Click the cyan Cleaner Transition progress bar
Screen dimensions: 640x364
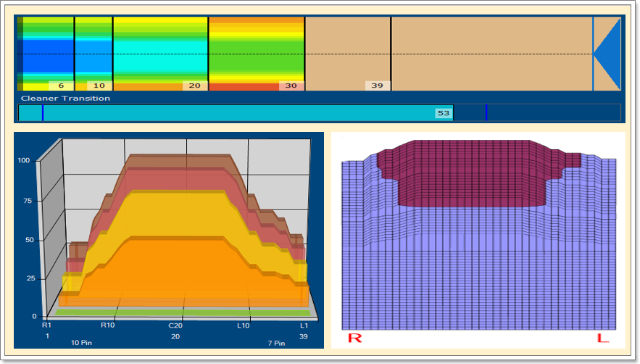pyautogui.click(x=236, y=113)
